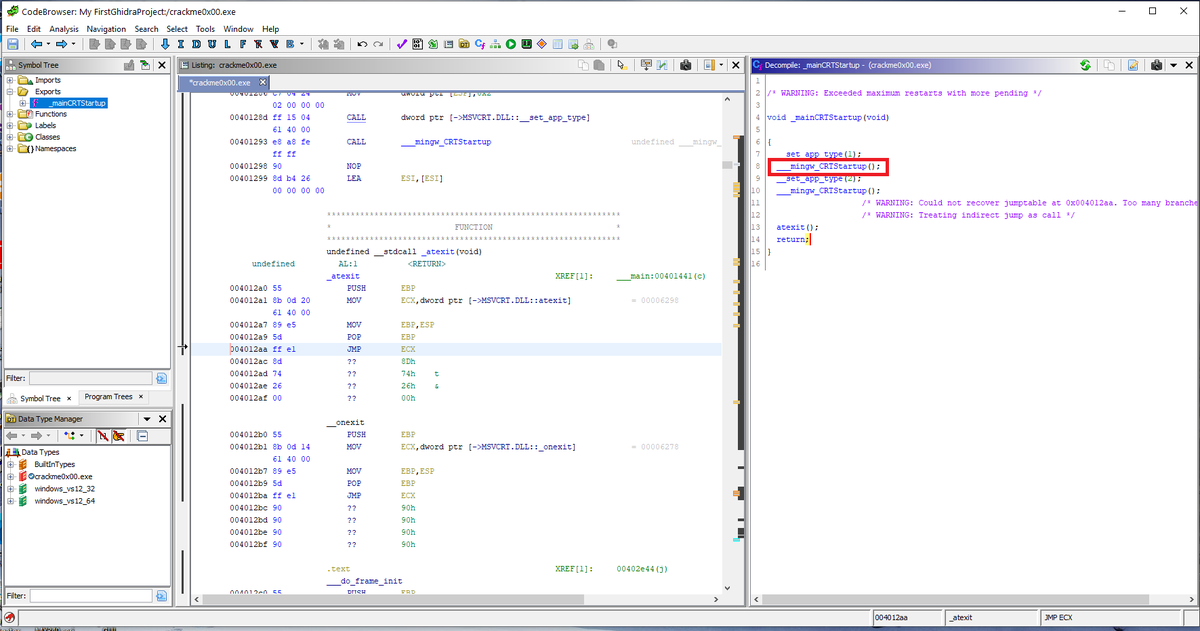Screen dimensions: 1200x631
Task: Open the back arrow history dropdown
Action: coord(48,44)
